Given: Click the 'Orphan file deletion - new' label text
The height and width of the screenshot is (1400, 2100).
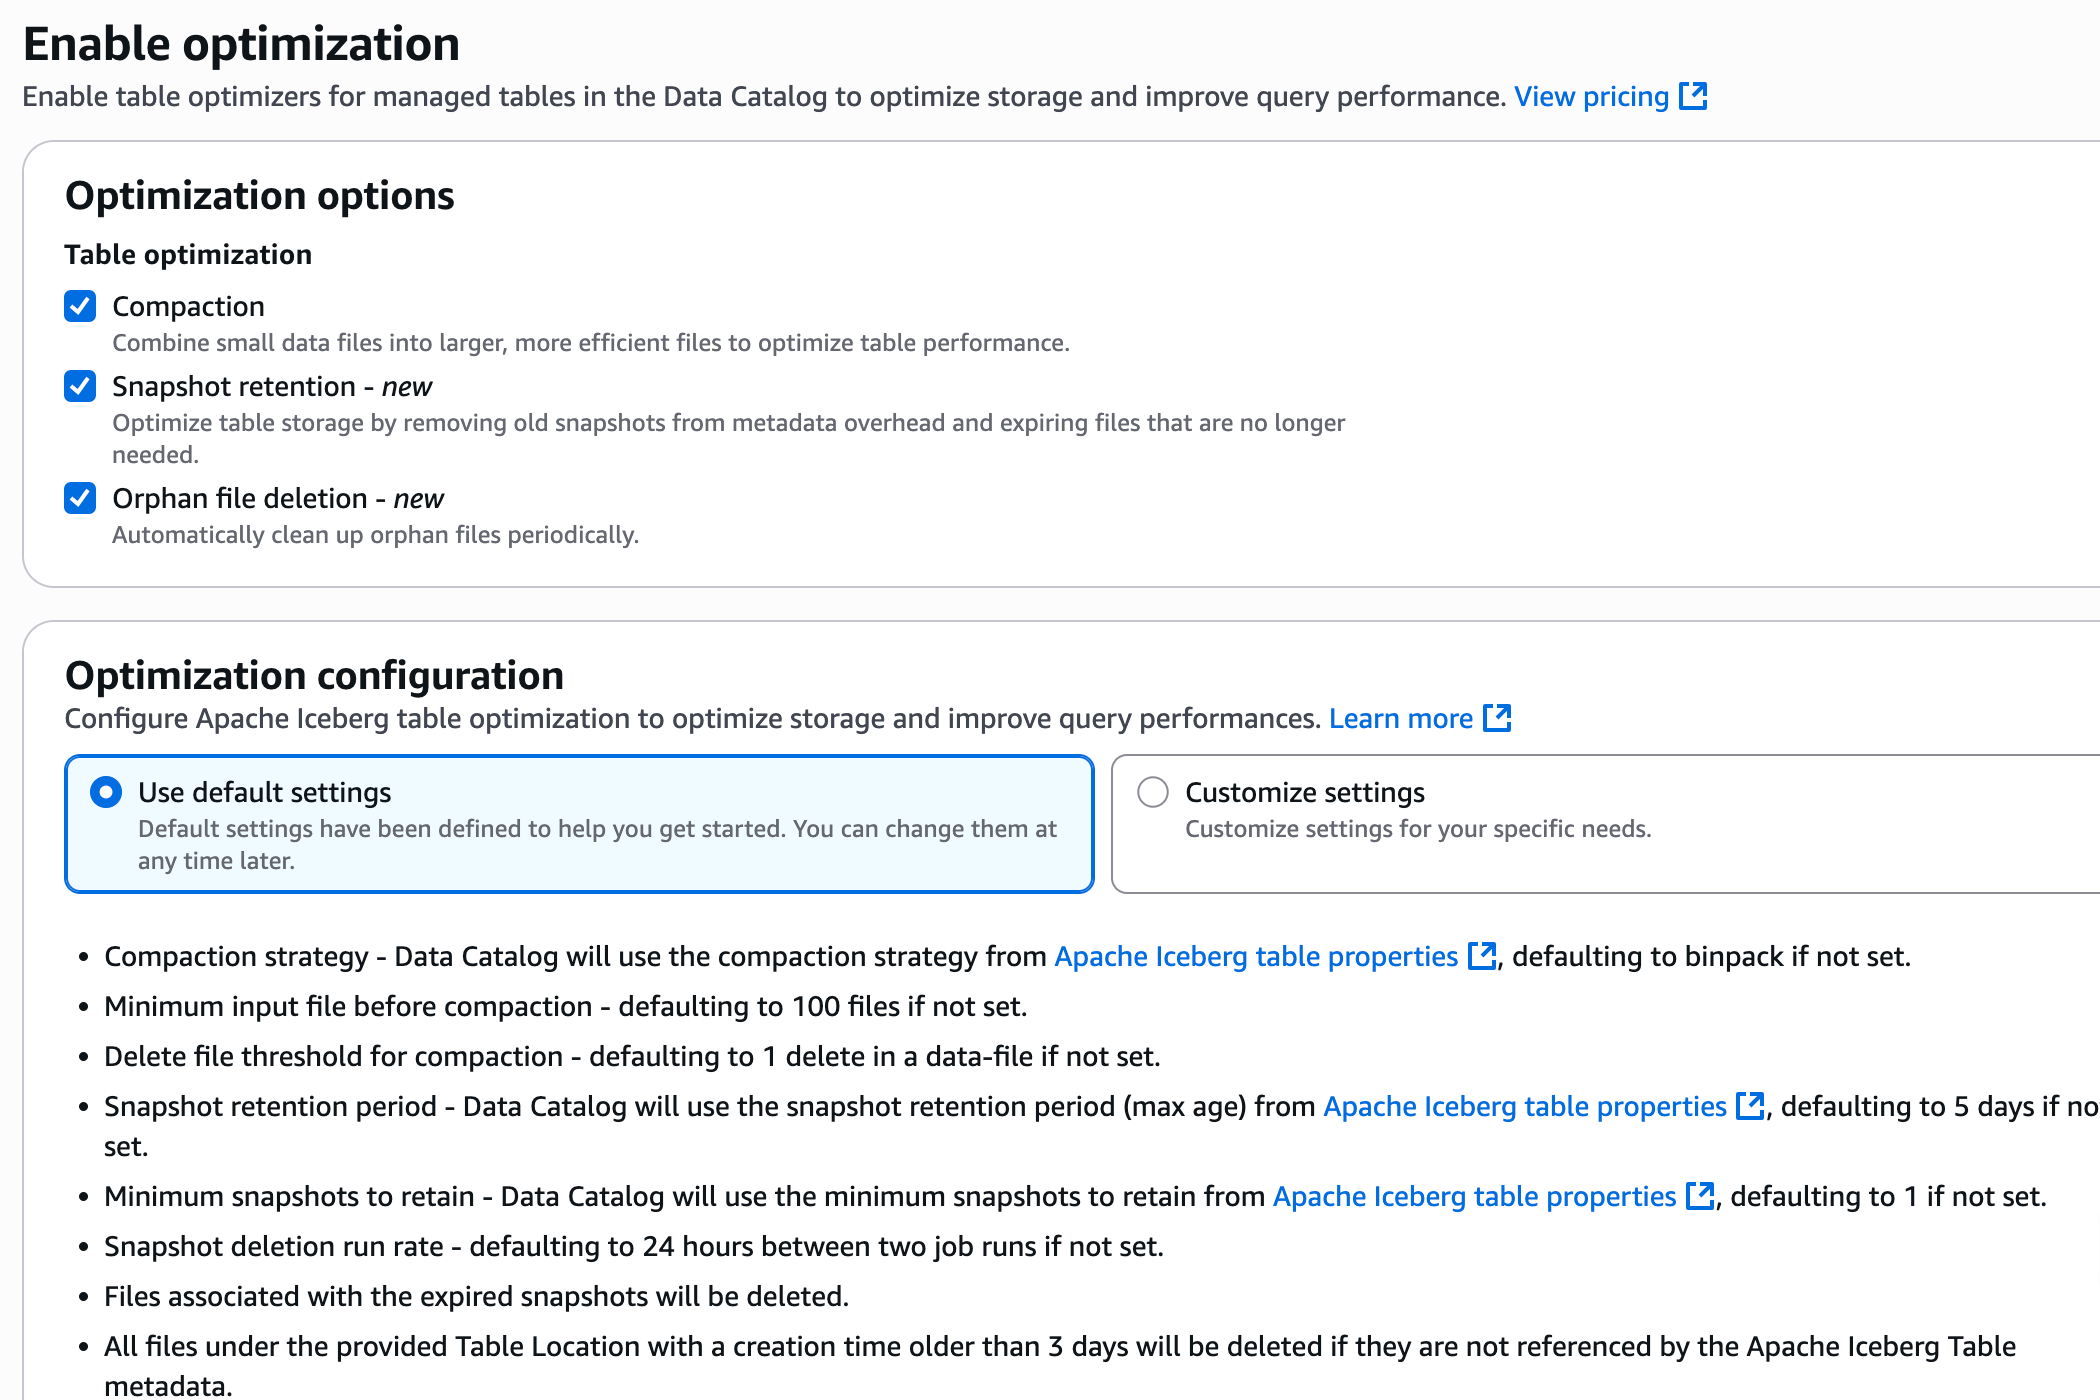Looking at the screenshot, I should (278, 499).
